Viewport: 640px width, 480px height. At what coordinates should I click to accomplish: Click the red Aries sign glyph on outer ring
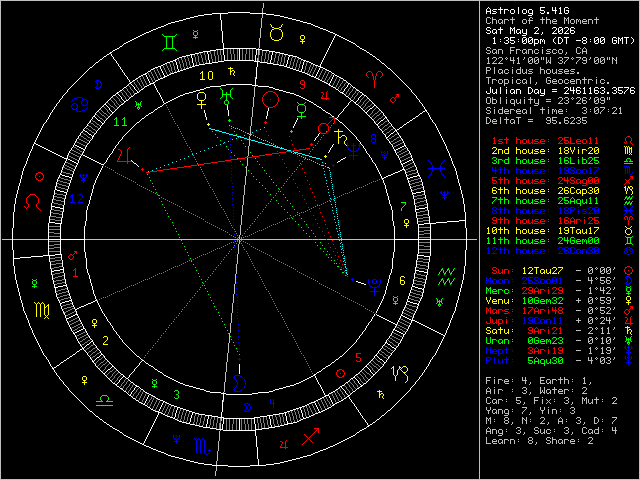point(374,77)
